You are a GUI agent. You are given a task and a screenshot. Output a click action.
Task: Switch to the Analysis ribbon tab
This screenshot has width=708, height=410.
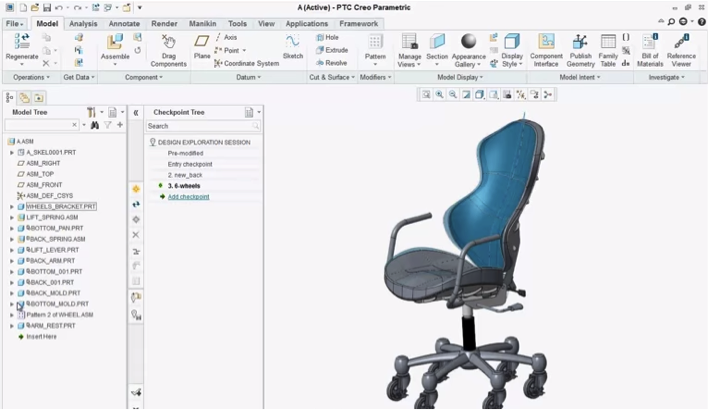pyautogui.click(x=83, y=22)
